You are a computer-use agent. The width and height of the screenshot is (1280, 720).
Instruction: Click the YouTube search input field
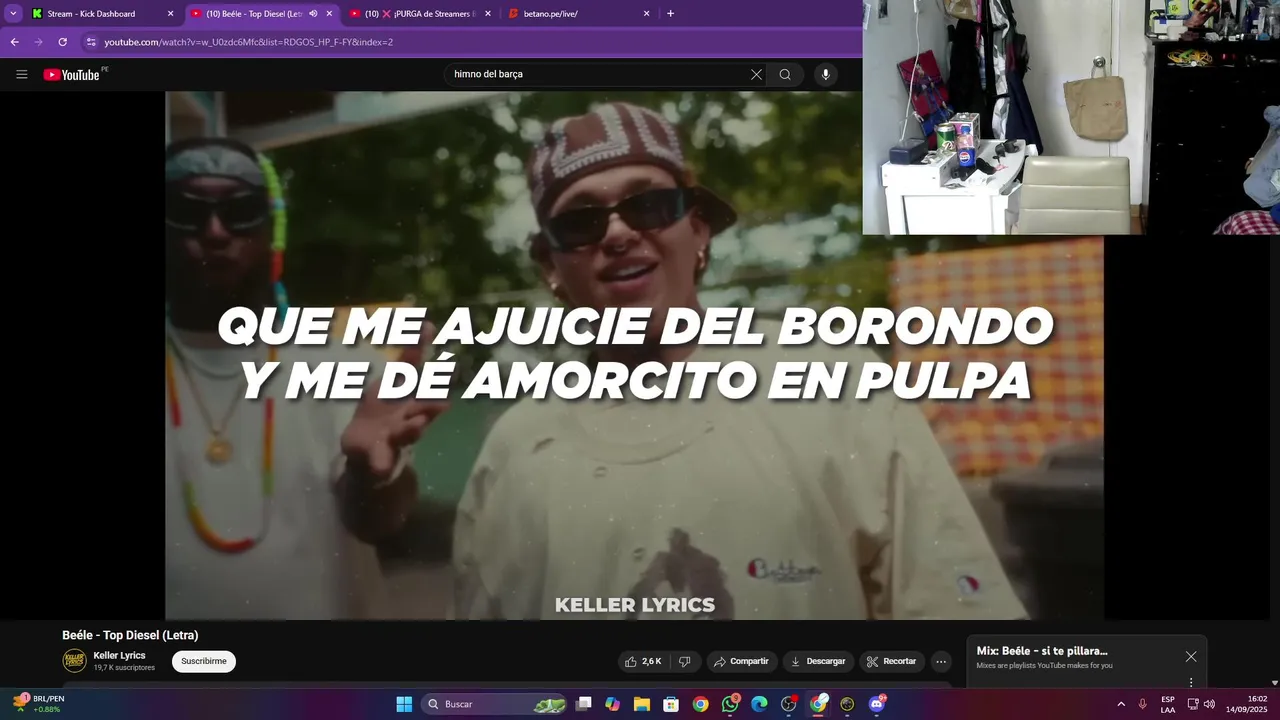click(600, 74)
